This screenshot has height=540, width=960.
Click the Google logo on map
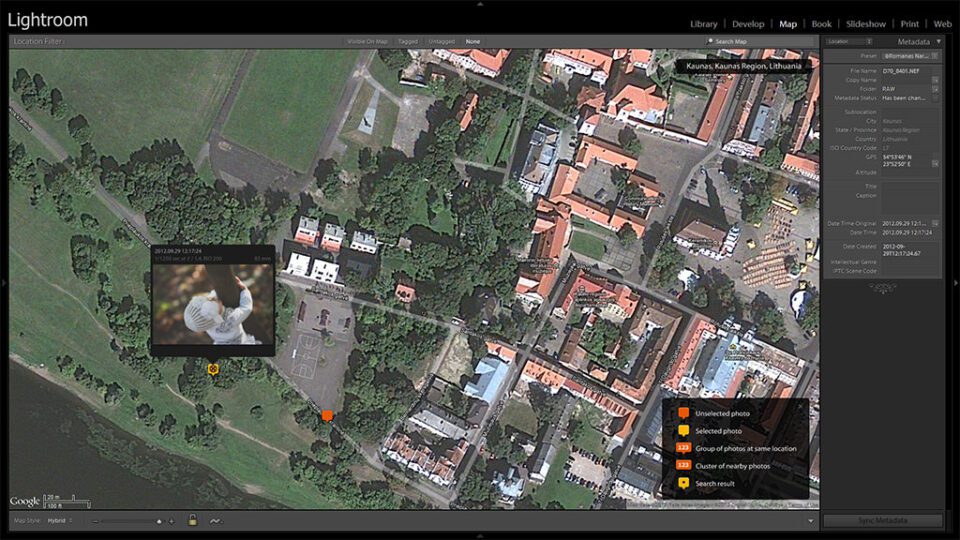tap(25, 501)
